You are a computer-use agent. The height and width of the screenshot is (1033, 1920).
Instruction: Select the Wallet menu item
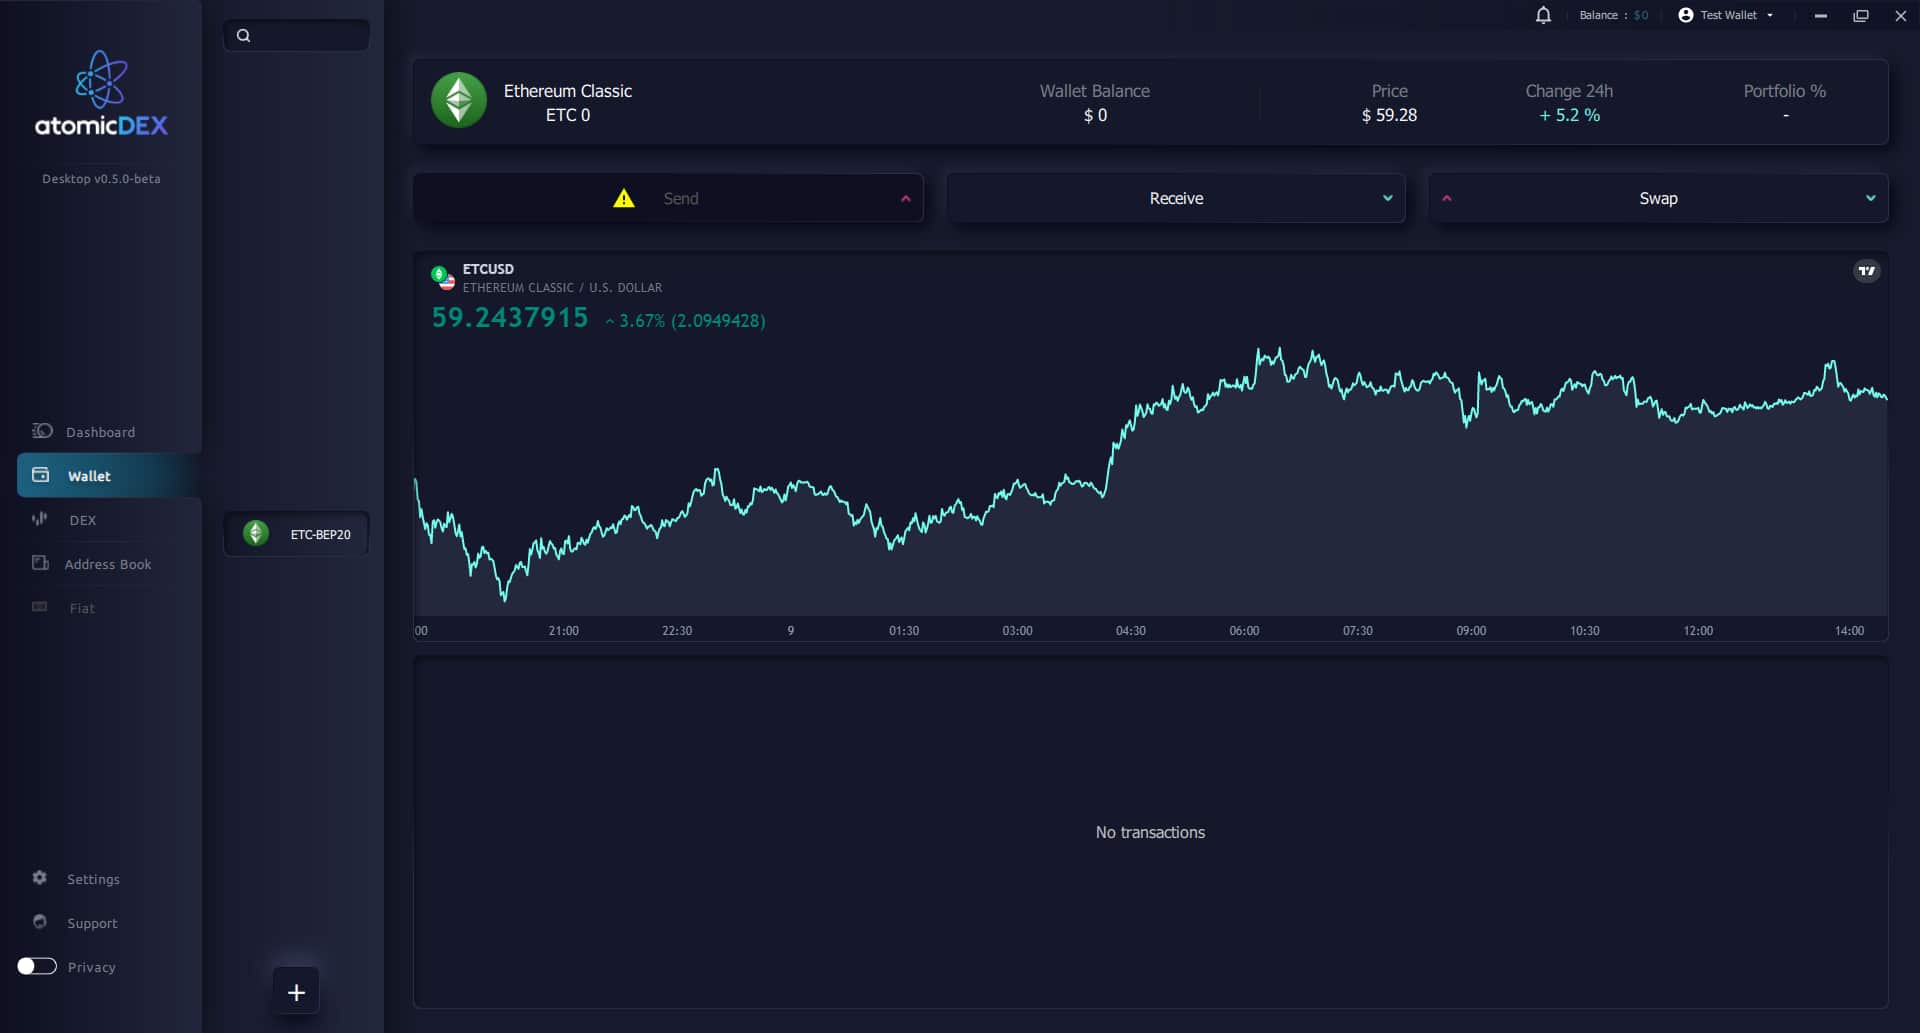pyautogui.click(x=109, y=476)
